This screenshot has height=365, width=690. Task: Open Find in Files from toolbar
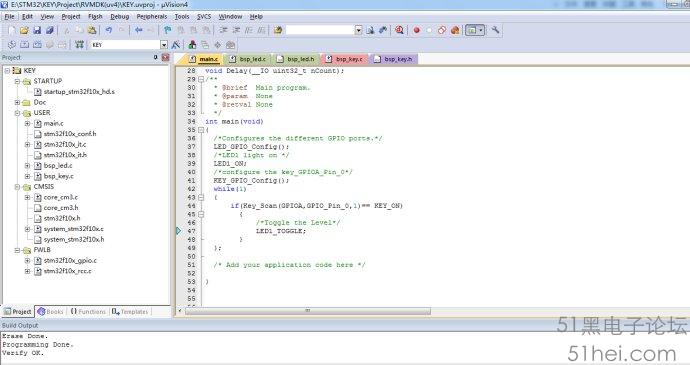(278, 30)
